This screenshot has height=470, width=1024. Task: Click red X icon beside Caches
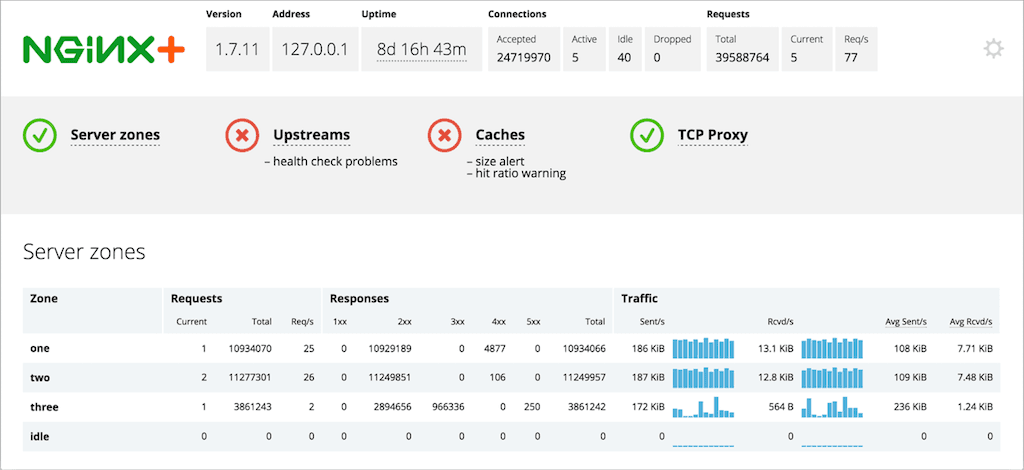(444, 135)
